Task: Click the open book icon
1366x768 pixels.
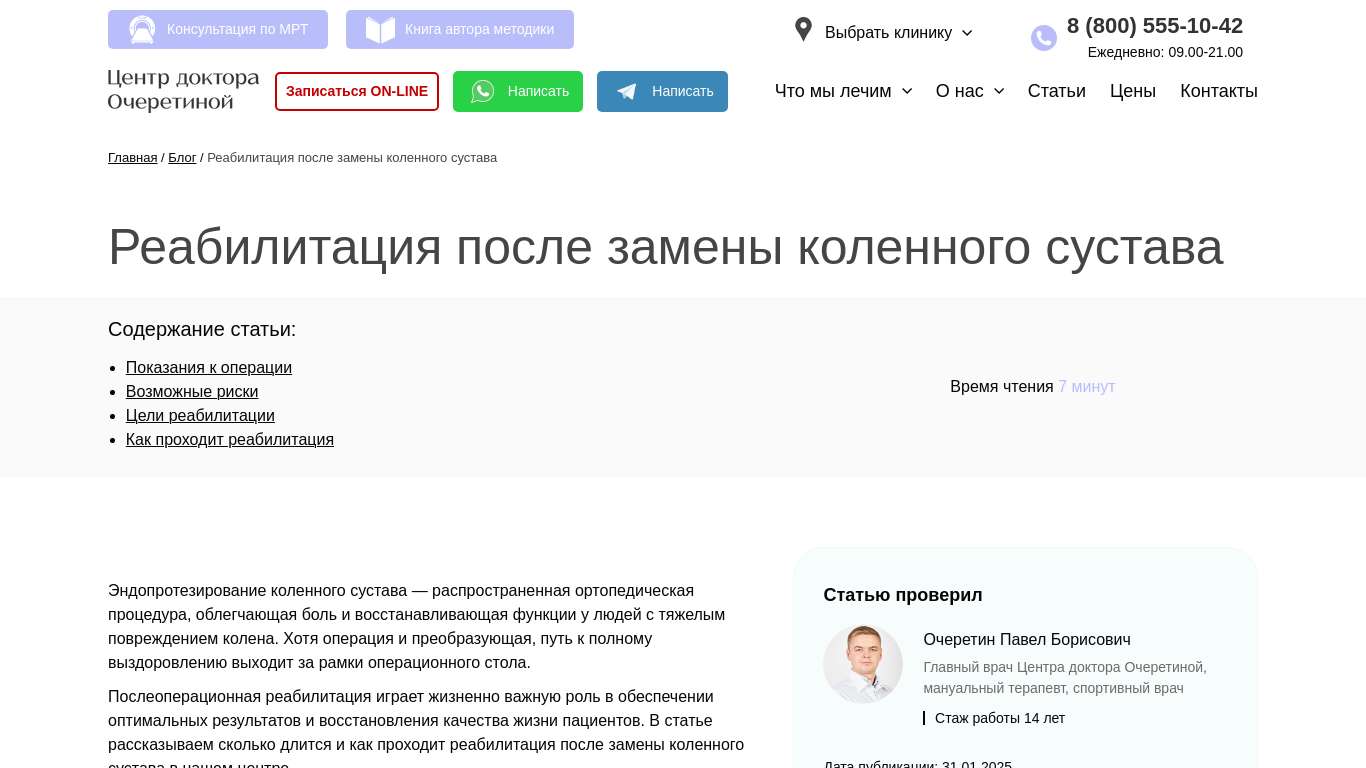Action: 380,30
